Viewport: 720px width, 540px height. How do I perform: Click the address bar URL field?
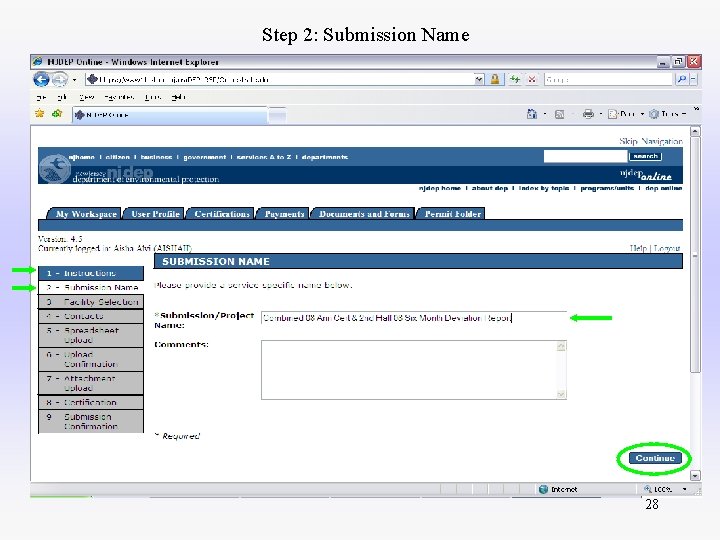[280, 79]
